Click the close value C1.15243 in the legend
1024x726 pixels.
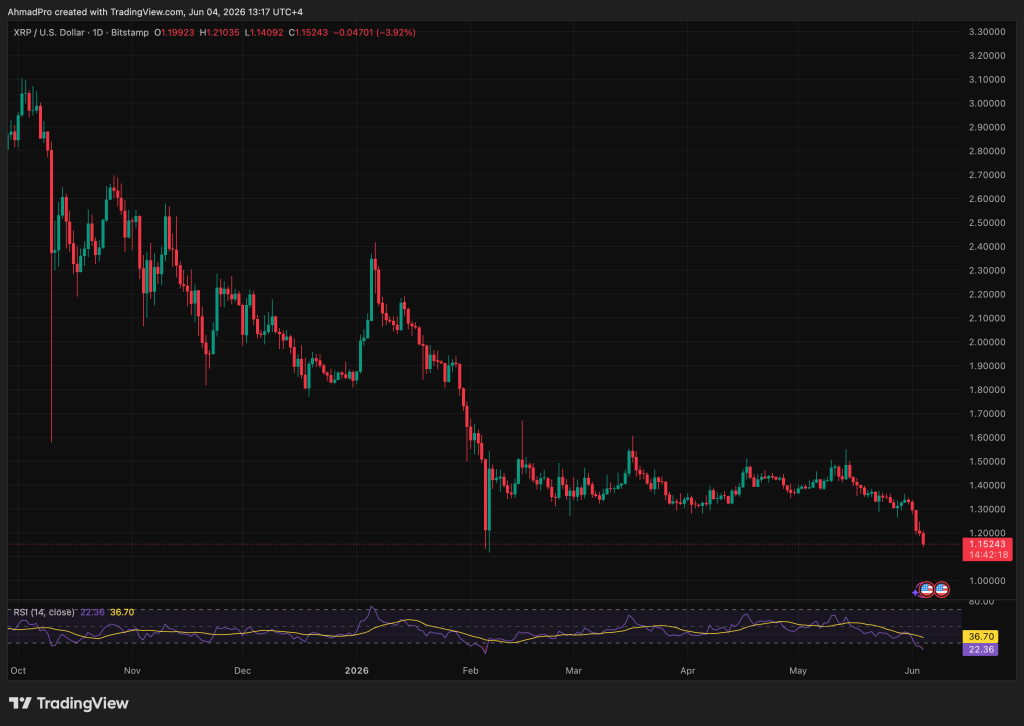pyautogui.click(x=308, y=33)
